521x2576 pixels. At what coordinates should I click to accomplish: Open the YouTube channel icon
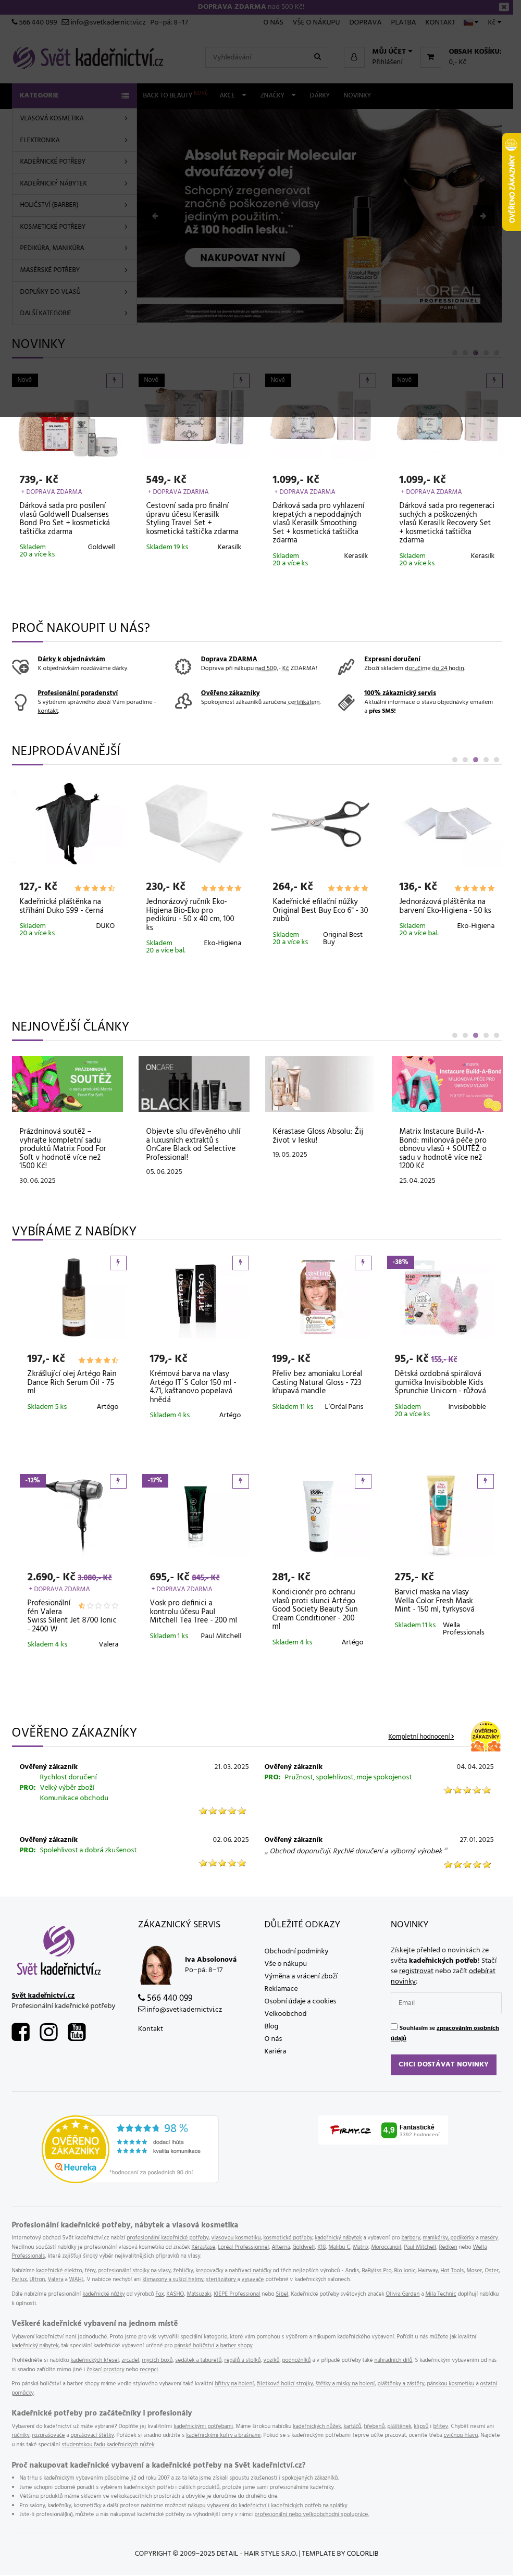pos(77,2032)
